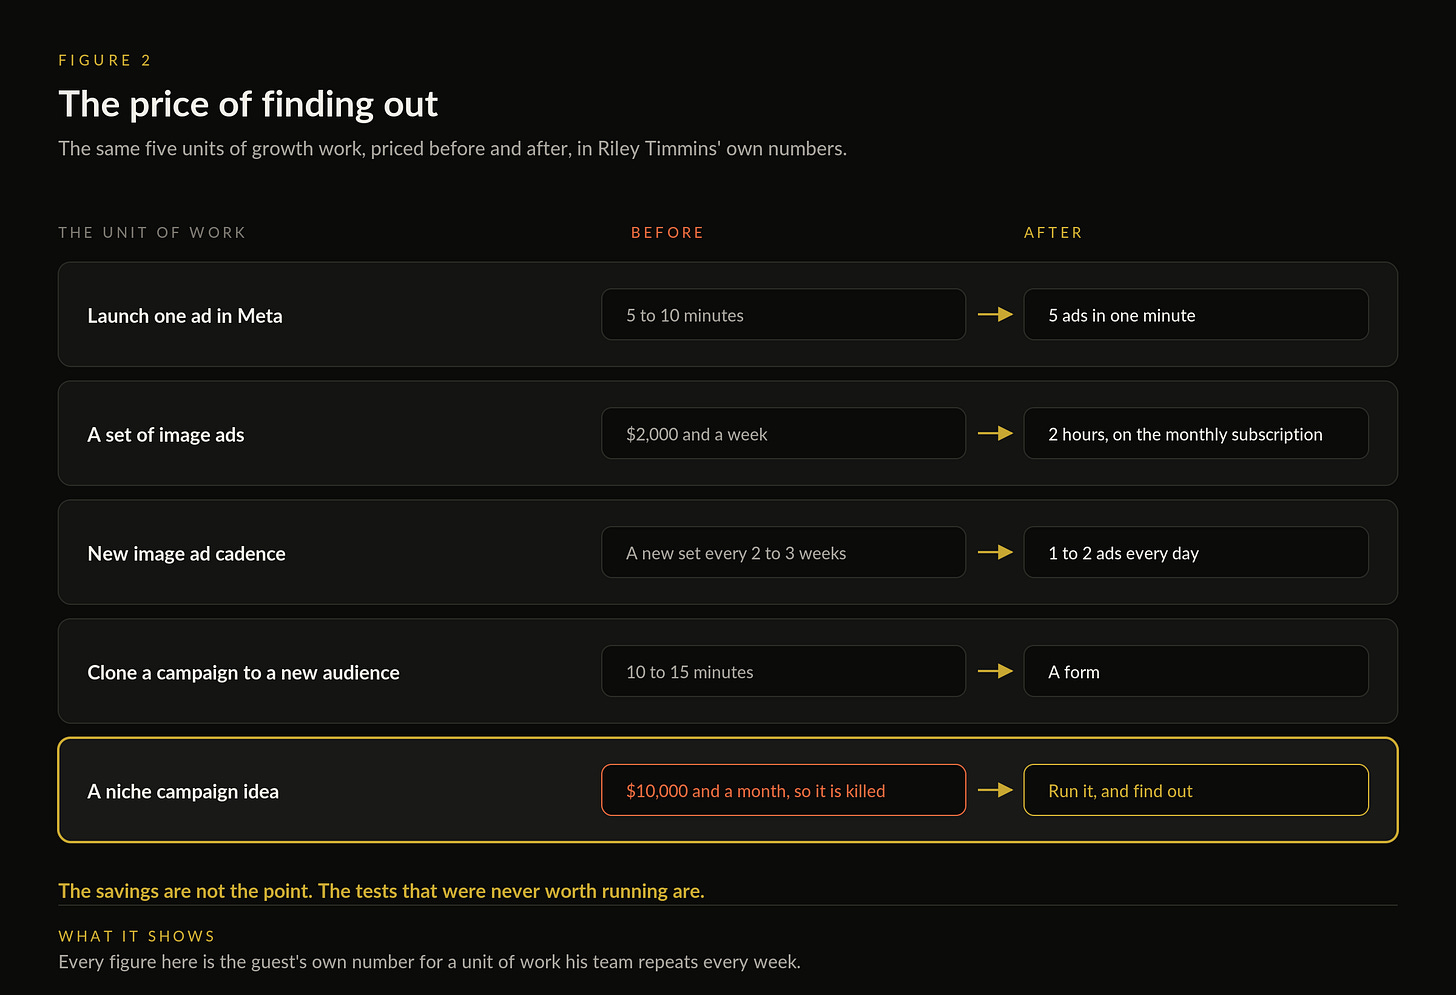Viewport: 1456px width, 995px height.
Task: Select the '5 ads in one minute' box
Action: 1196,314
